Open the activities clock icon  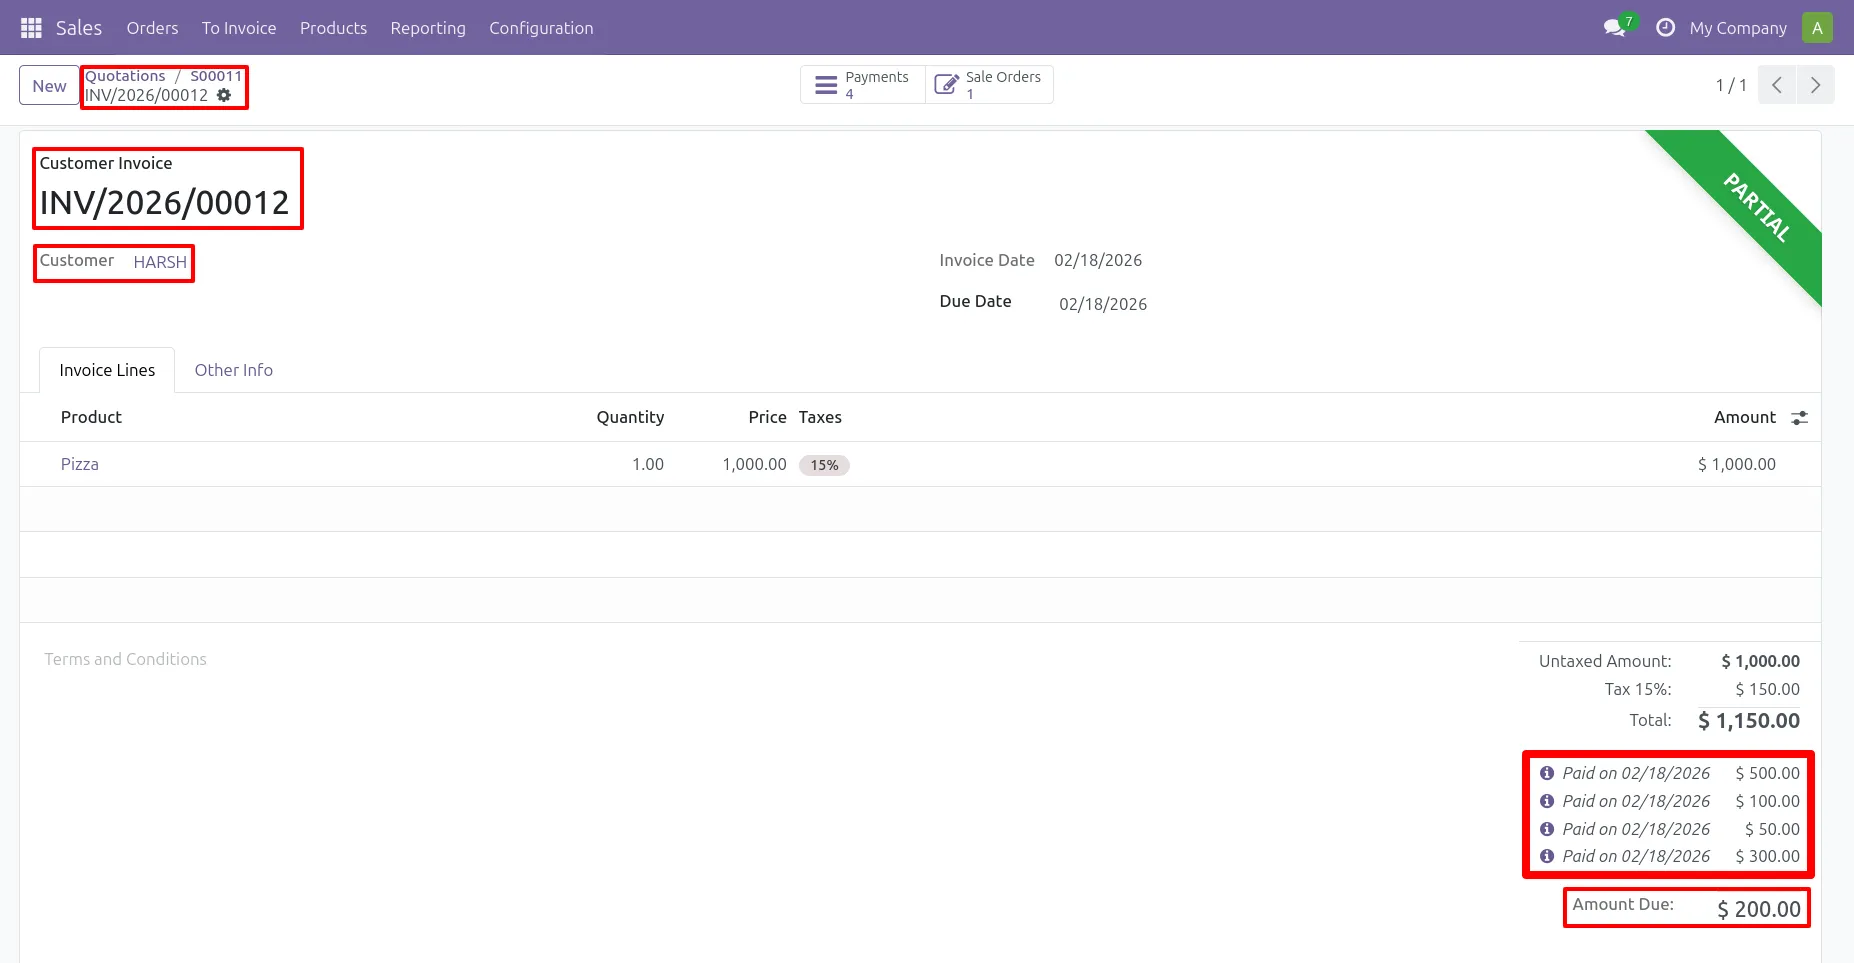[1665, 28]
